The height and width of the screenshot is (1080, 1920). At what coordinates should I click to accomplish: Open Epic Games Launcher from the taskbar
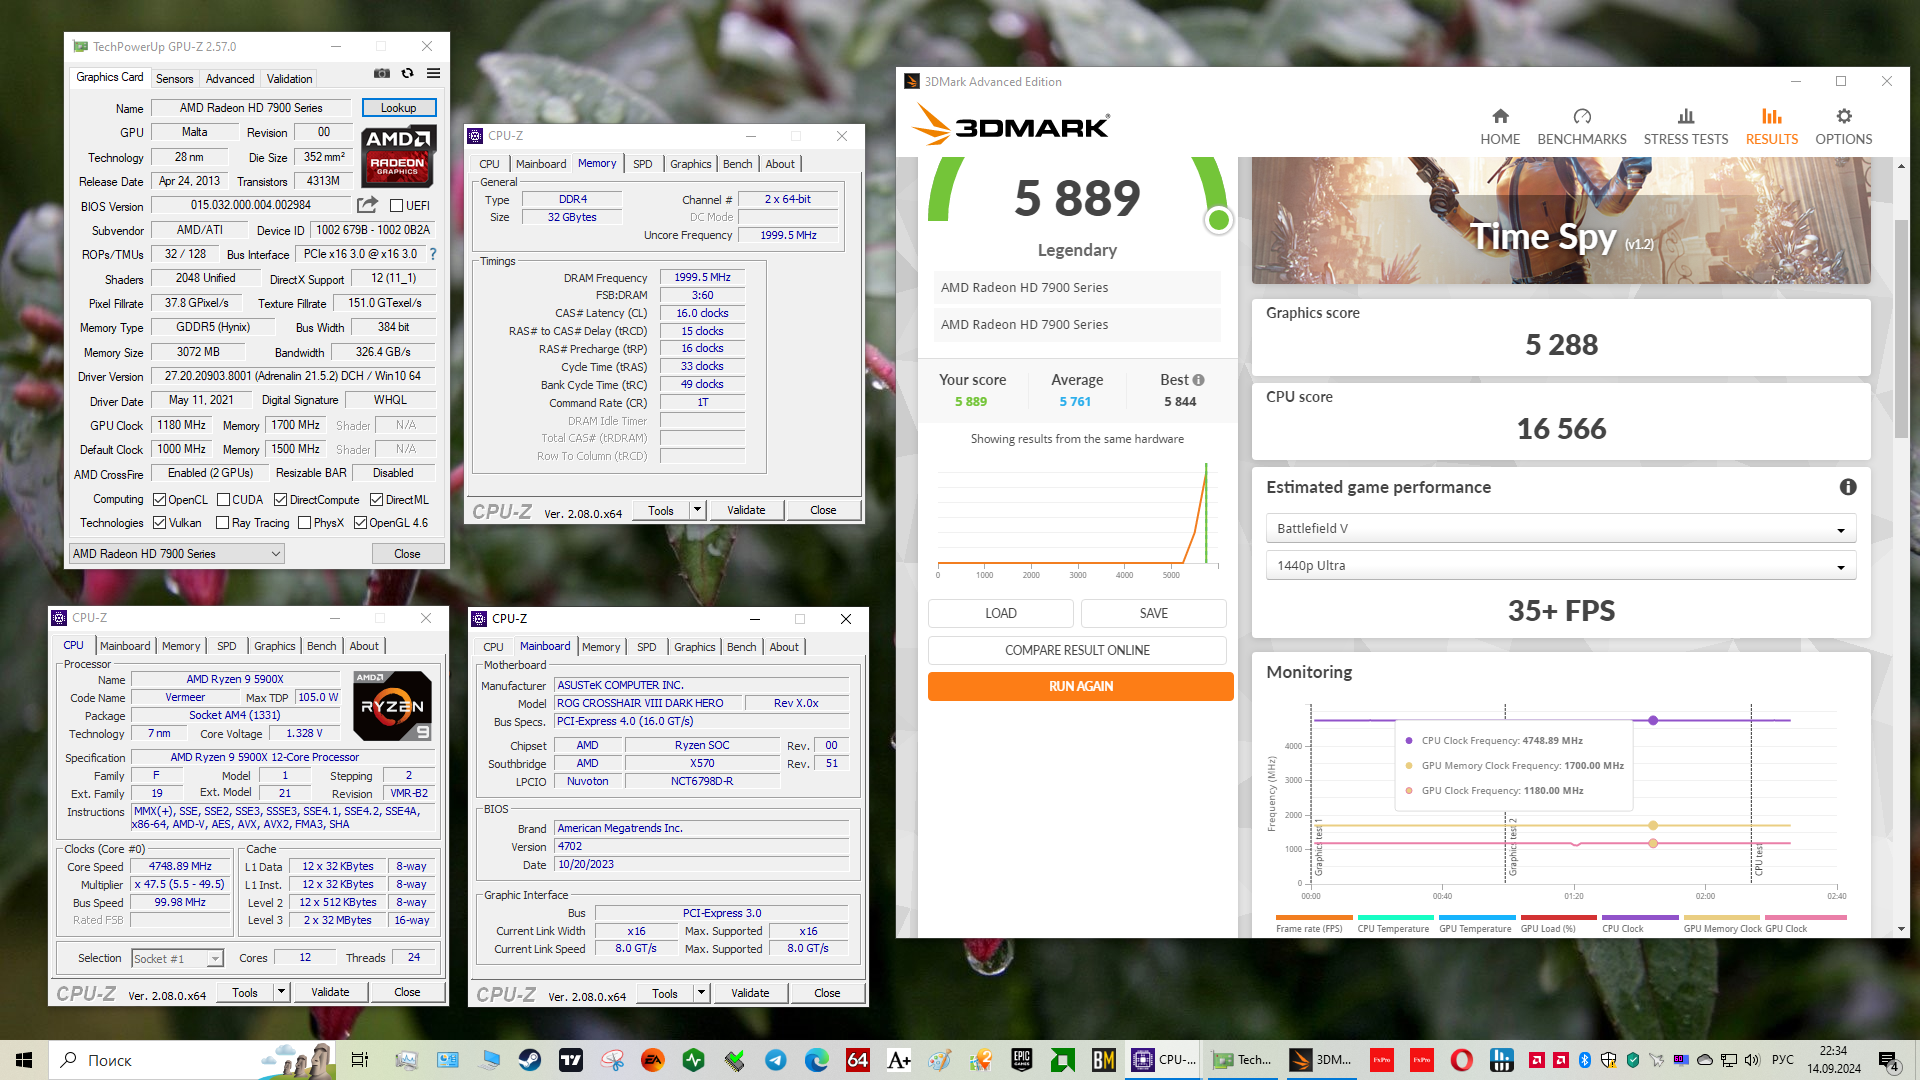point(1021,1060)
